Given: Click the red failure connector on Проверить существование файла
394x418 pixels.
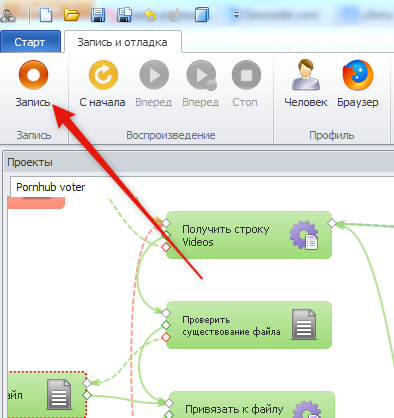Looking at the screenshot, I should 166,337.
